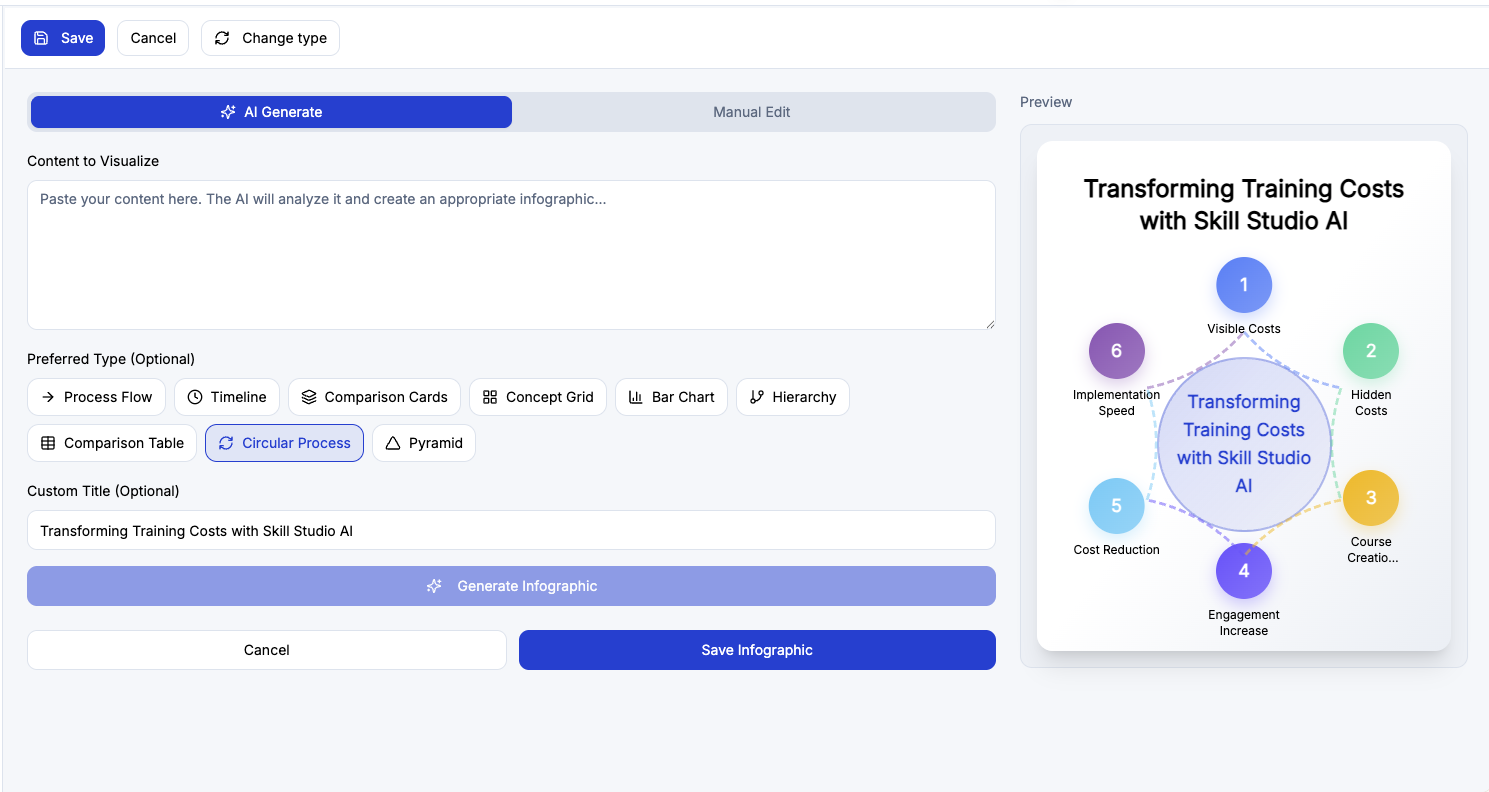Click the layers icon on Comparison Cards
This screenshot has height=792, width=1489.
coord(309,397)
